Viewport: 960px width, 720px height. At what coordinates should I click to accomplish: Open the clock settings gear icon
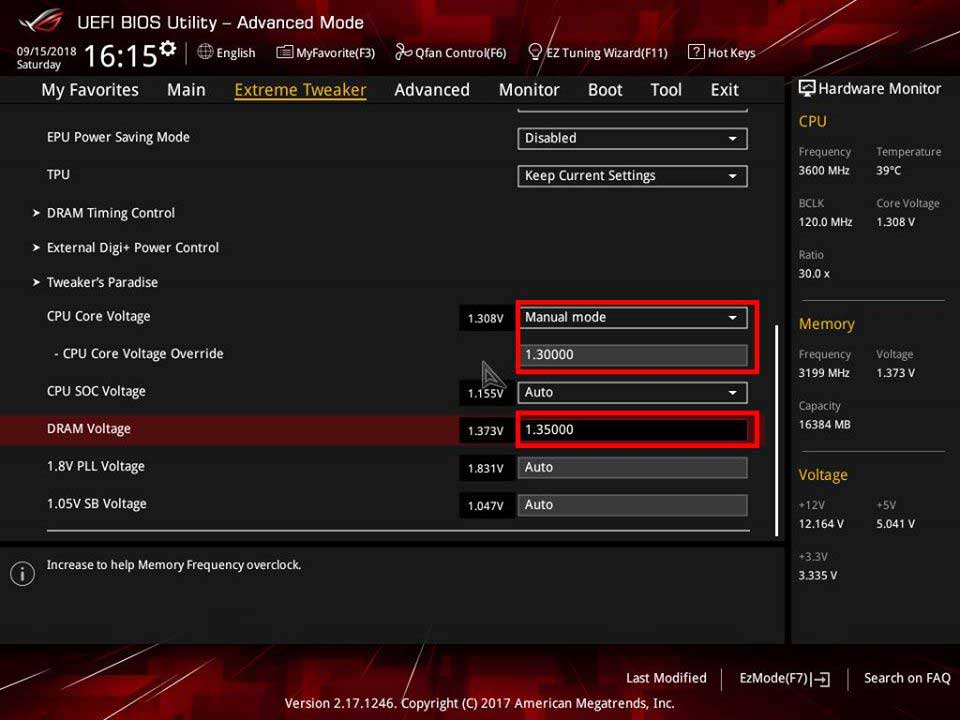click(x=168, y=48)
